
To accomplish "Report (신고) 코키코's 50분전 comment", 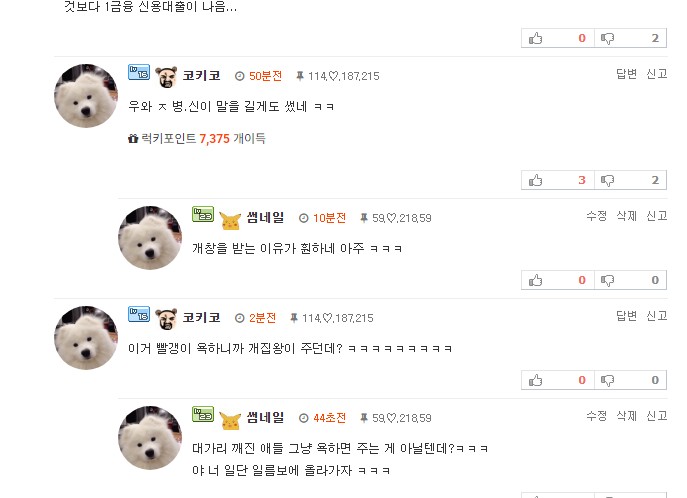I will (657, 74).
